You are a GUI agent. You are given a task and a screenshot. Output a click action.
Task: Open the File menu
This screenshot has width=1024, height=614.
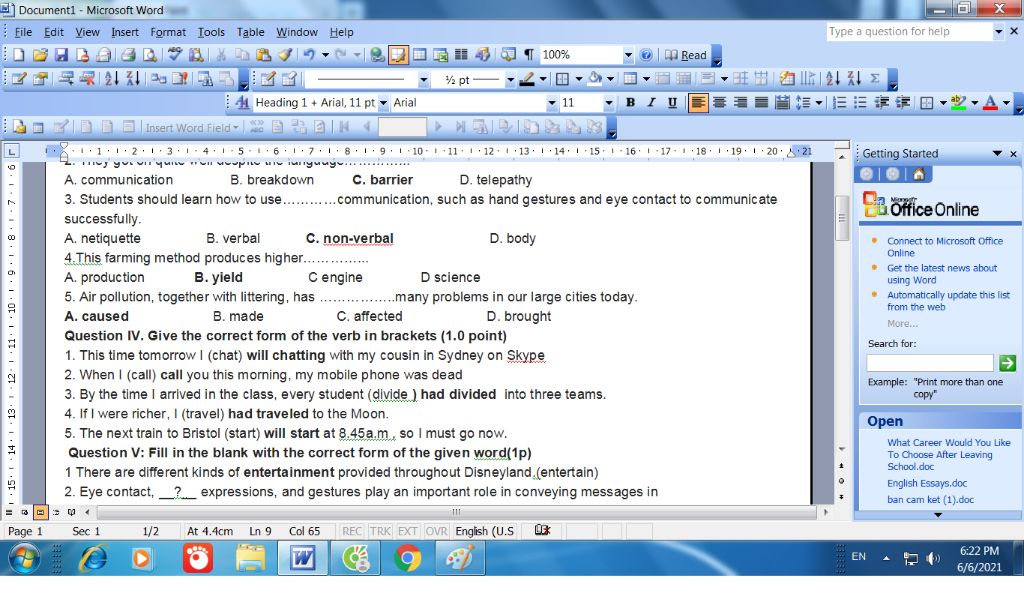point(23,32)
